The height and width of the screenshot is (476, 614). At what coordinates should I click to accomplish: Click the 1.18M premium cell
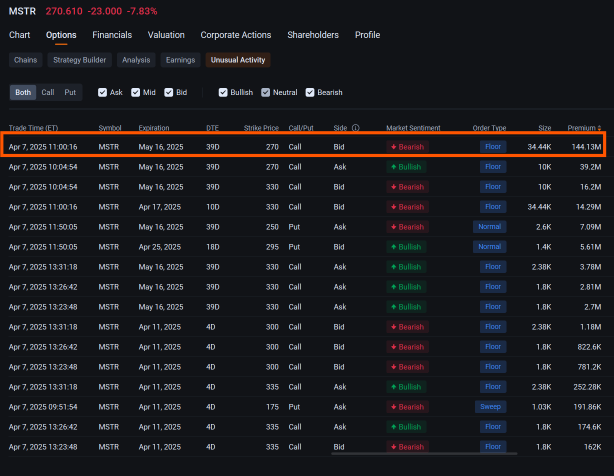click(590, 326)
